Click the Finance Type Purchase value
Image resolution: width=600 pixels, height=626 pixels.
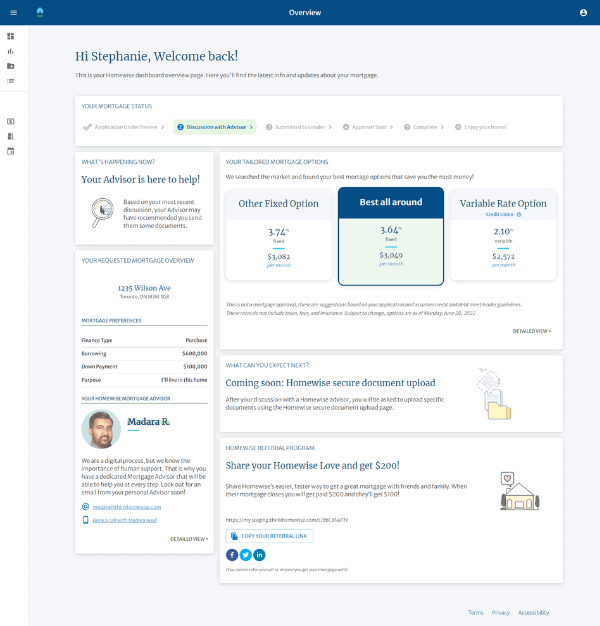196,340
